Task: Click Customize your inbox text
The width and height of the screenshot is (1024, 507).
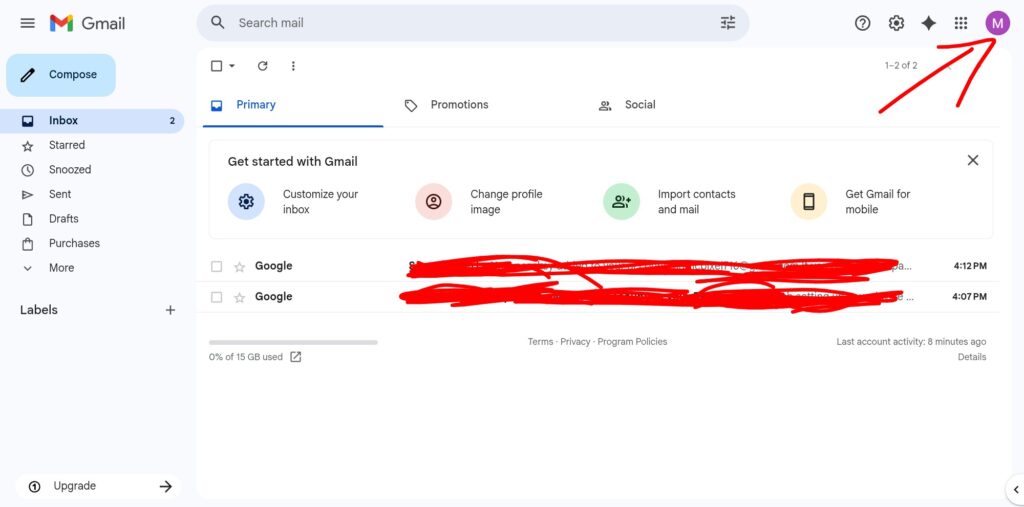Action: 320,202
